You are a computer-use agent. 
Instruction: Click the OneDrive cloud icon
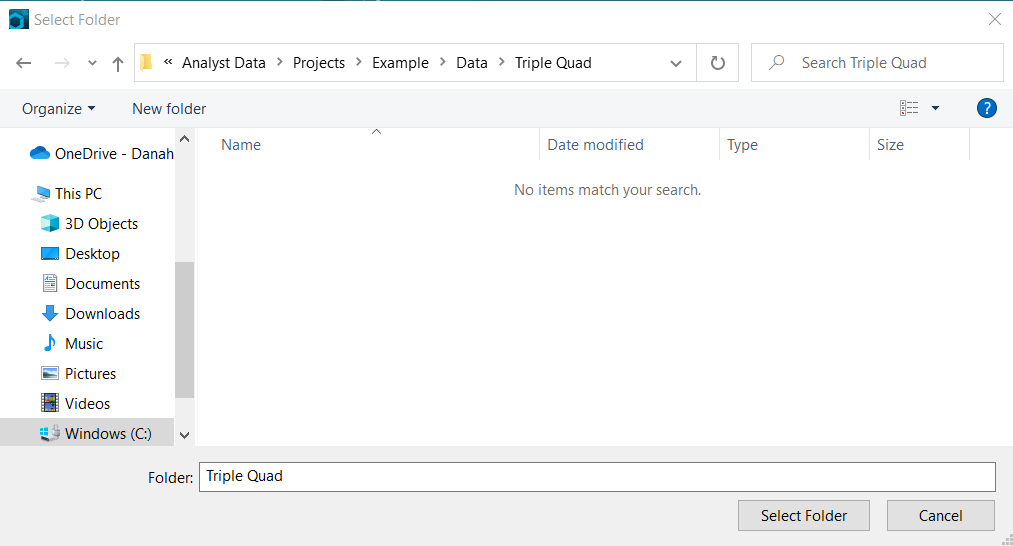click(40, 152)
